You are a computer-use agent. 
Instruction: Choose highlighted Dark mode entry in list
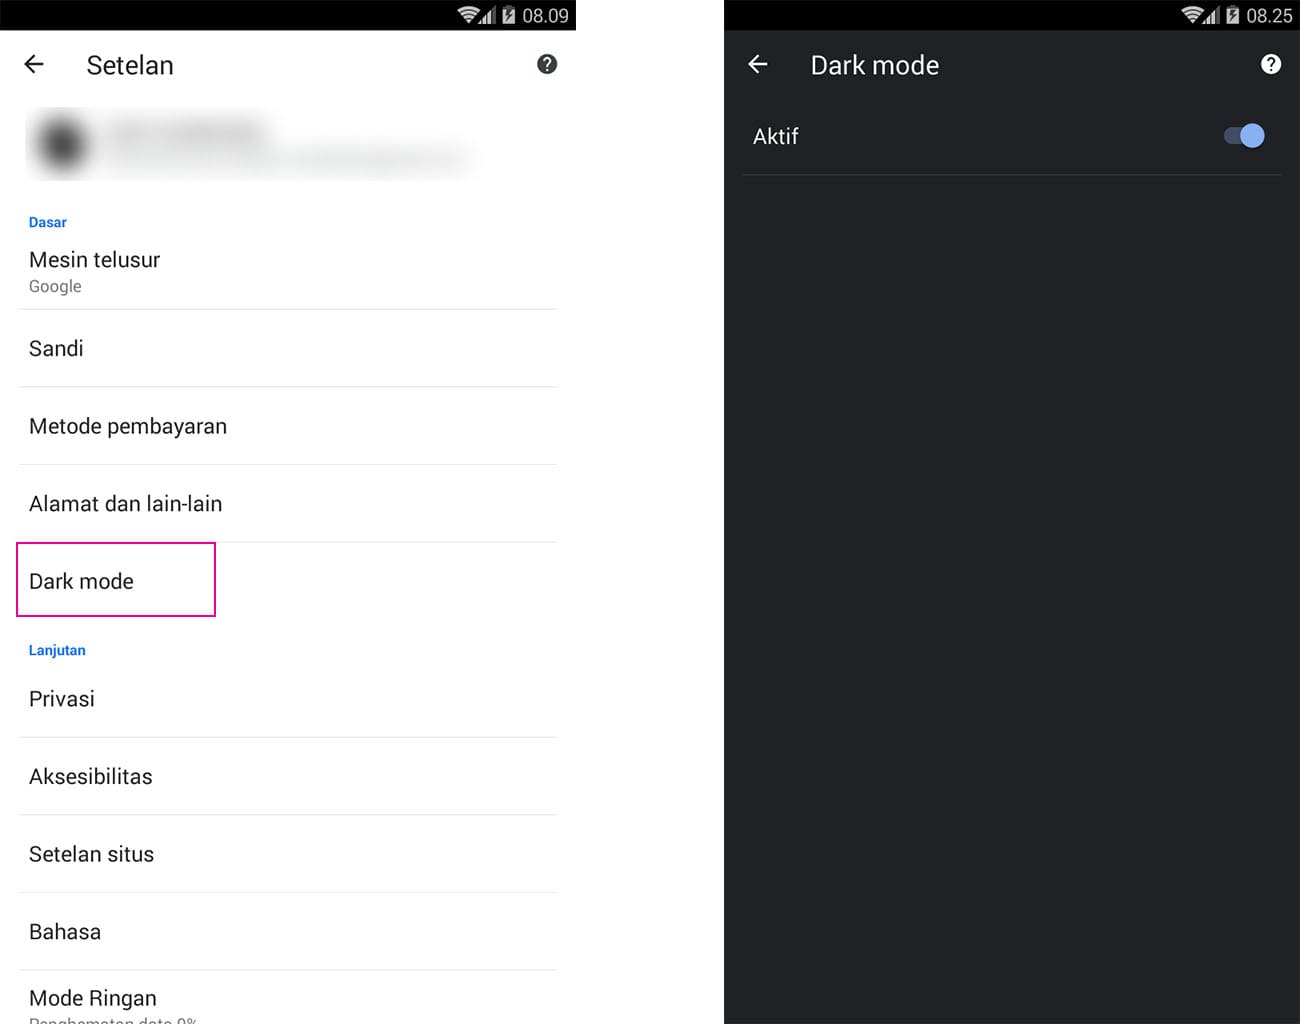click(x=82, y=581)
